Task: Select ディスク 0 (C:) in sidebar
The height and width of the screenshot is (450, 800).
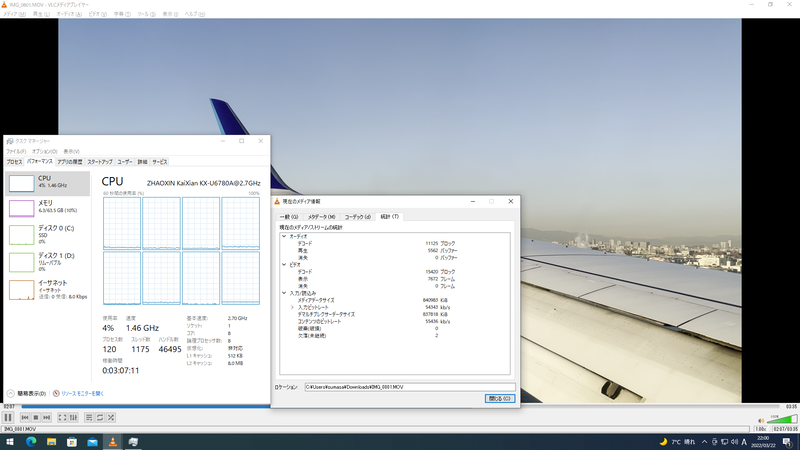Action: click(47, 235)
